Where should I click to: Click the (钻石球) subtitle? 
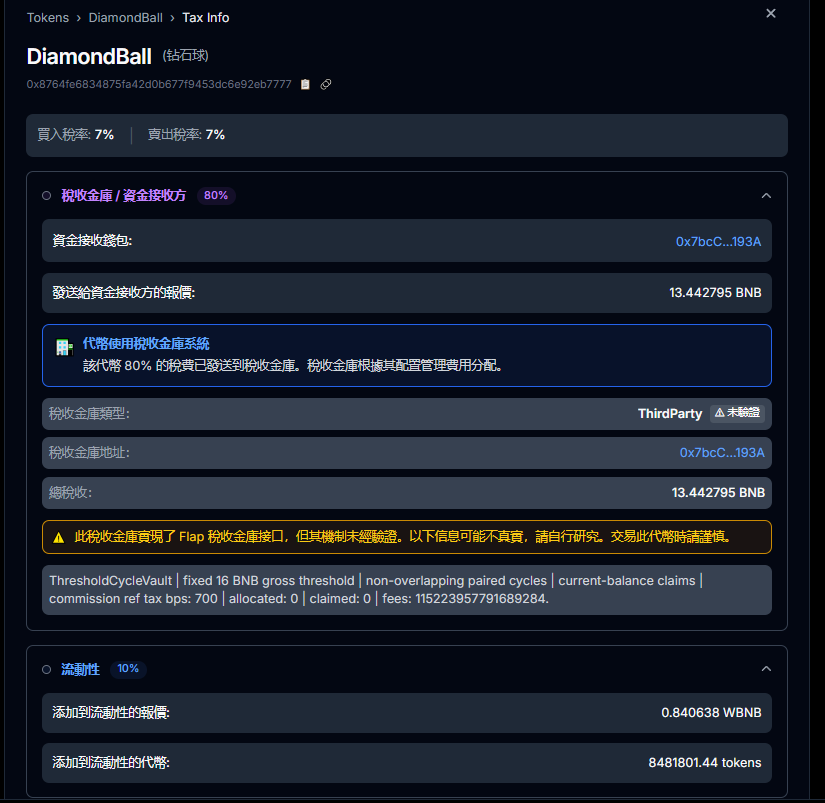185,55
